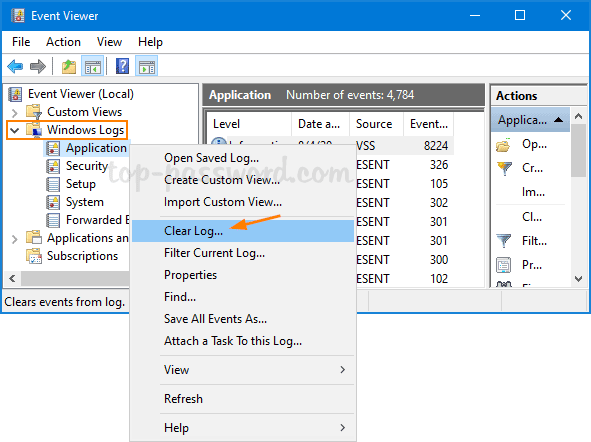The width and height of the screenshot is (591, 442).
Task: Select Save All Events As... menu entry
Action: (243, 319)
